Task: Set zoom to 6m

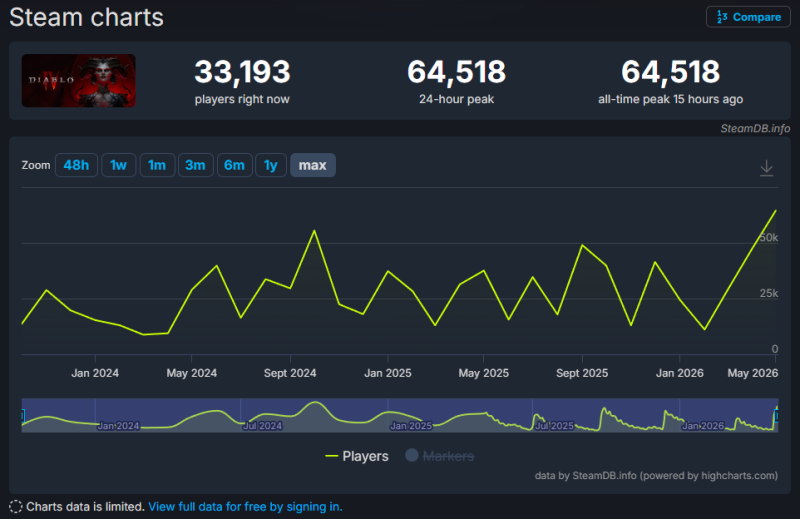Action: coord(234,165)
